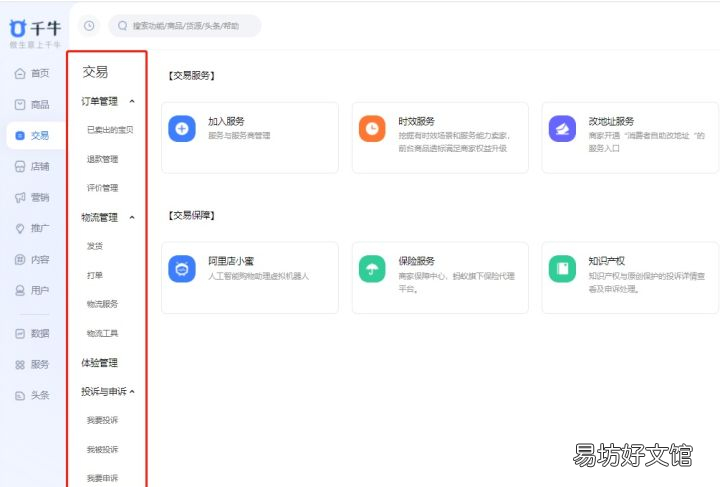Click the 物流管理 section label

(x=100, y=218)
